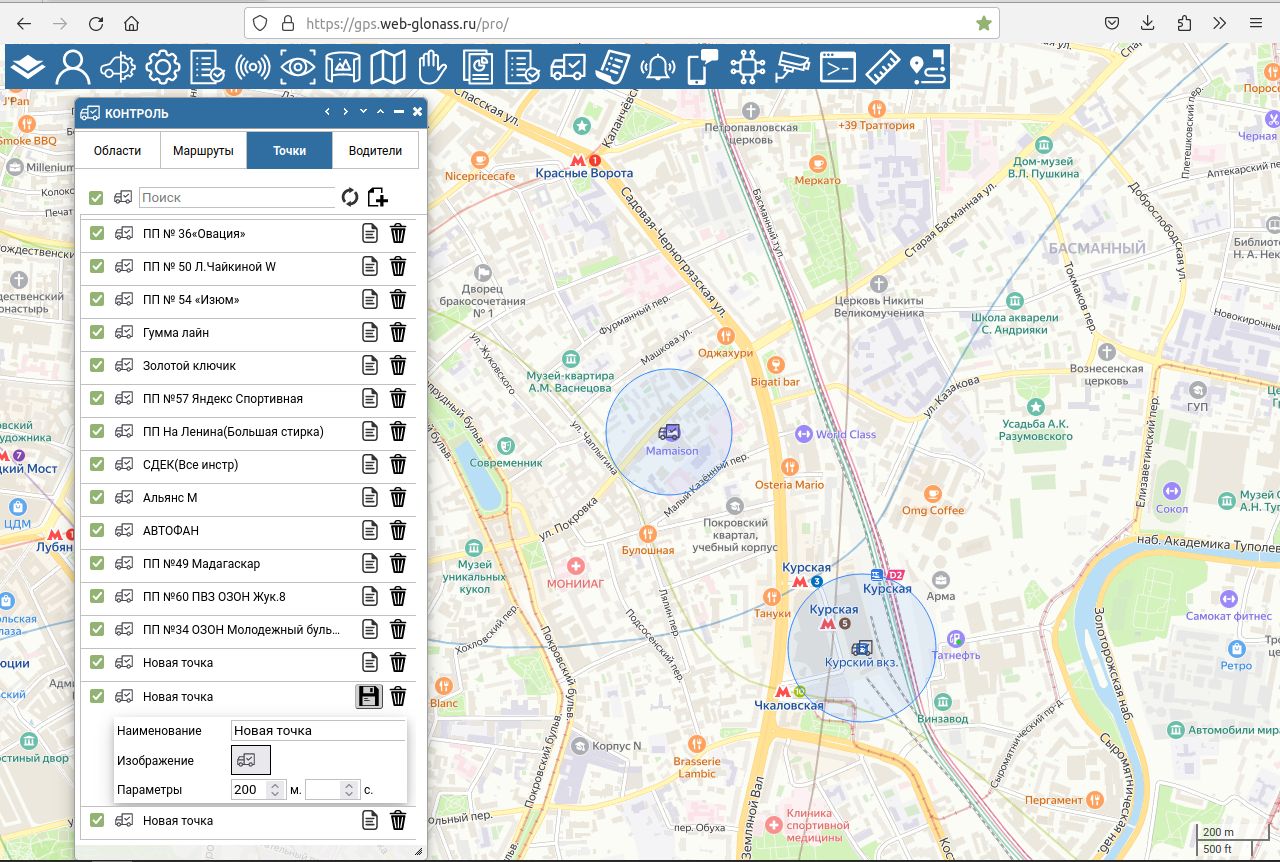
Task: Open the phone with chat bubble icon
Action: [x=702, y=67]
